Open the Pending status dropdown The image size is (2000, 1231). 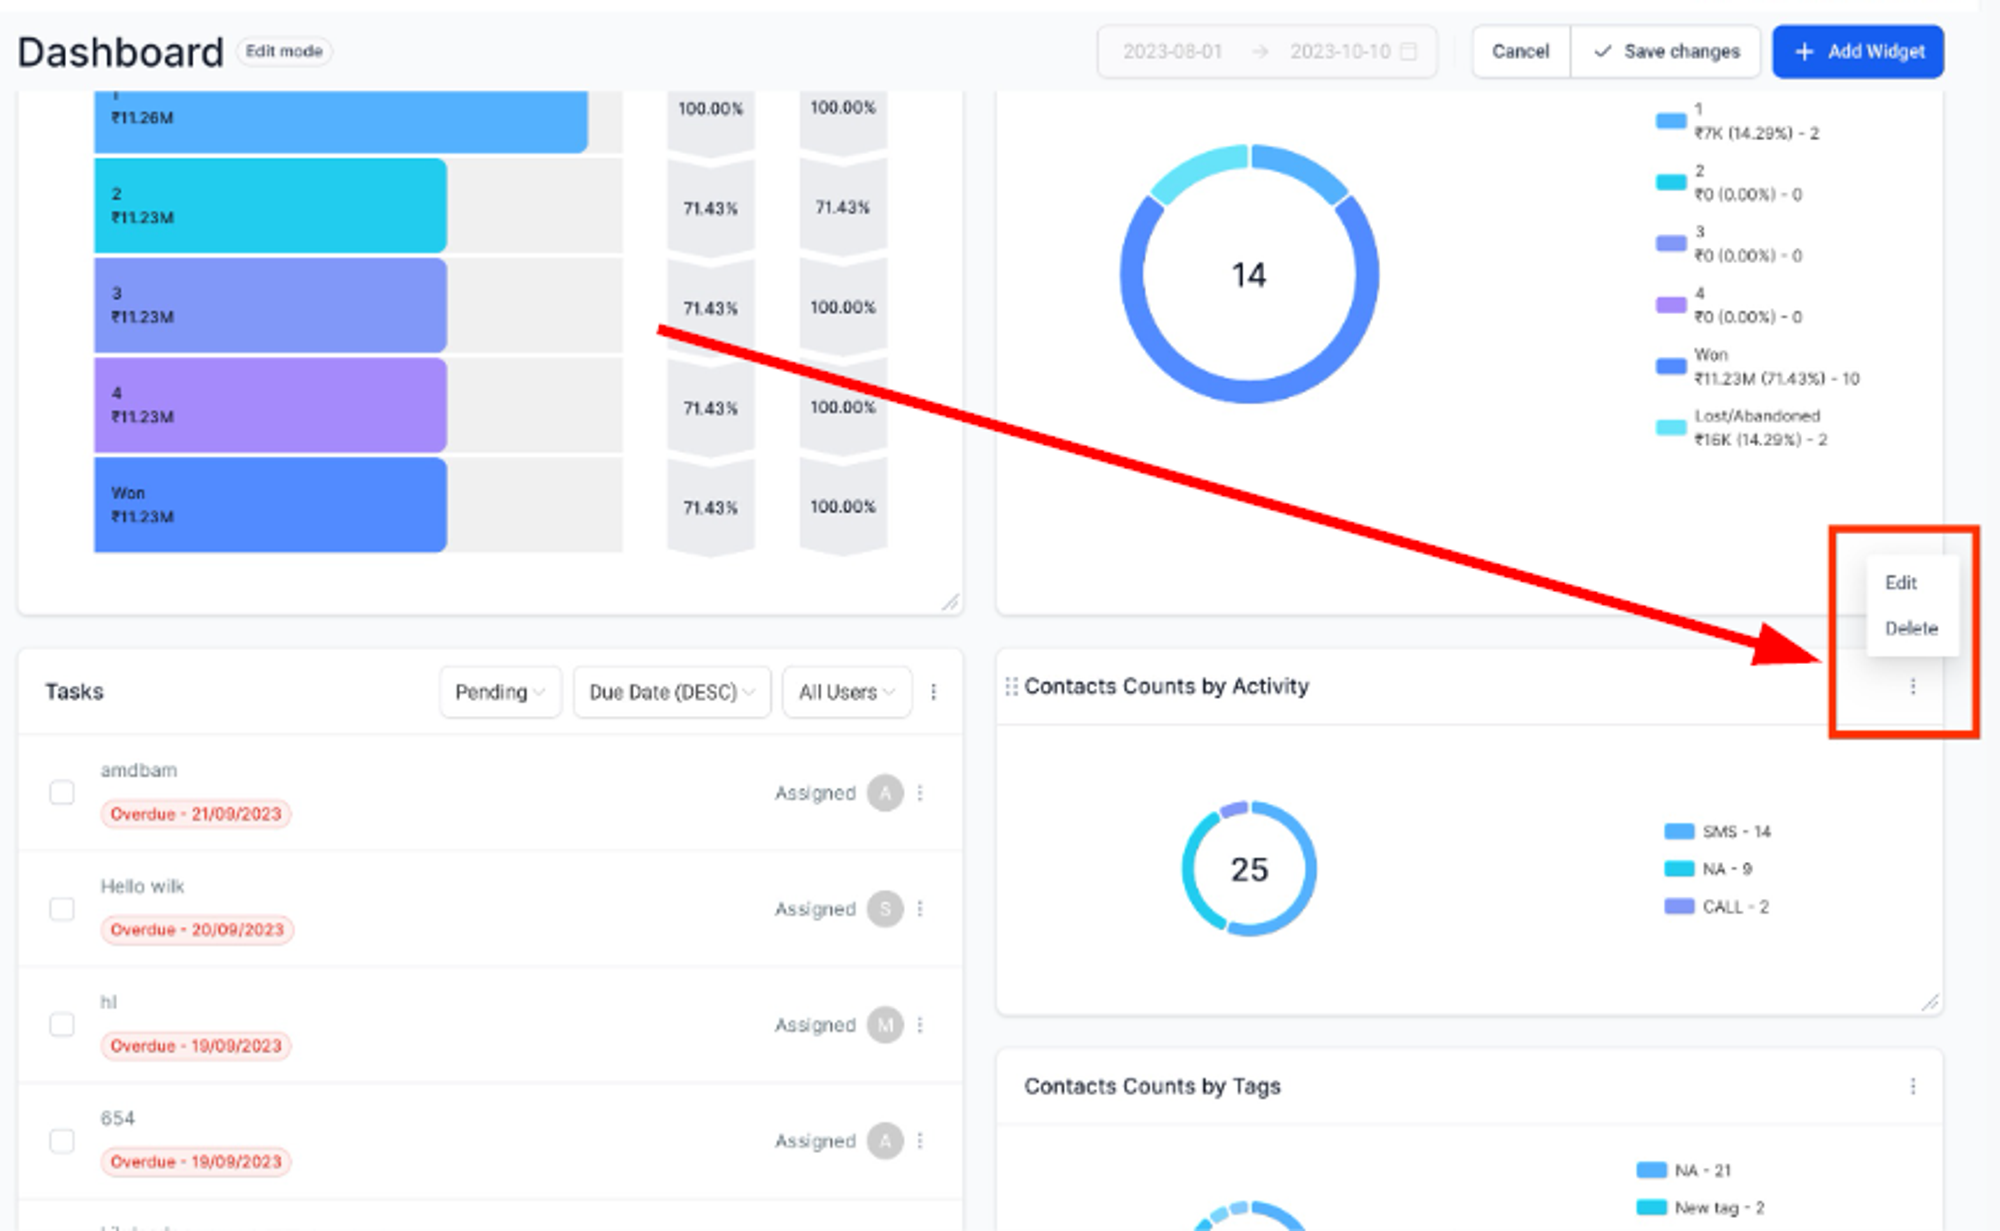500,692
